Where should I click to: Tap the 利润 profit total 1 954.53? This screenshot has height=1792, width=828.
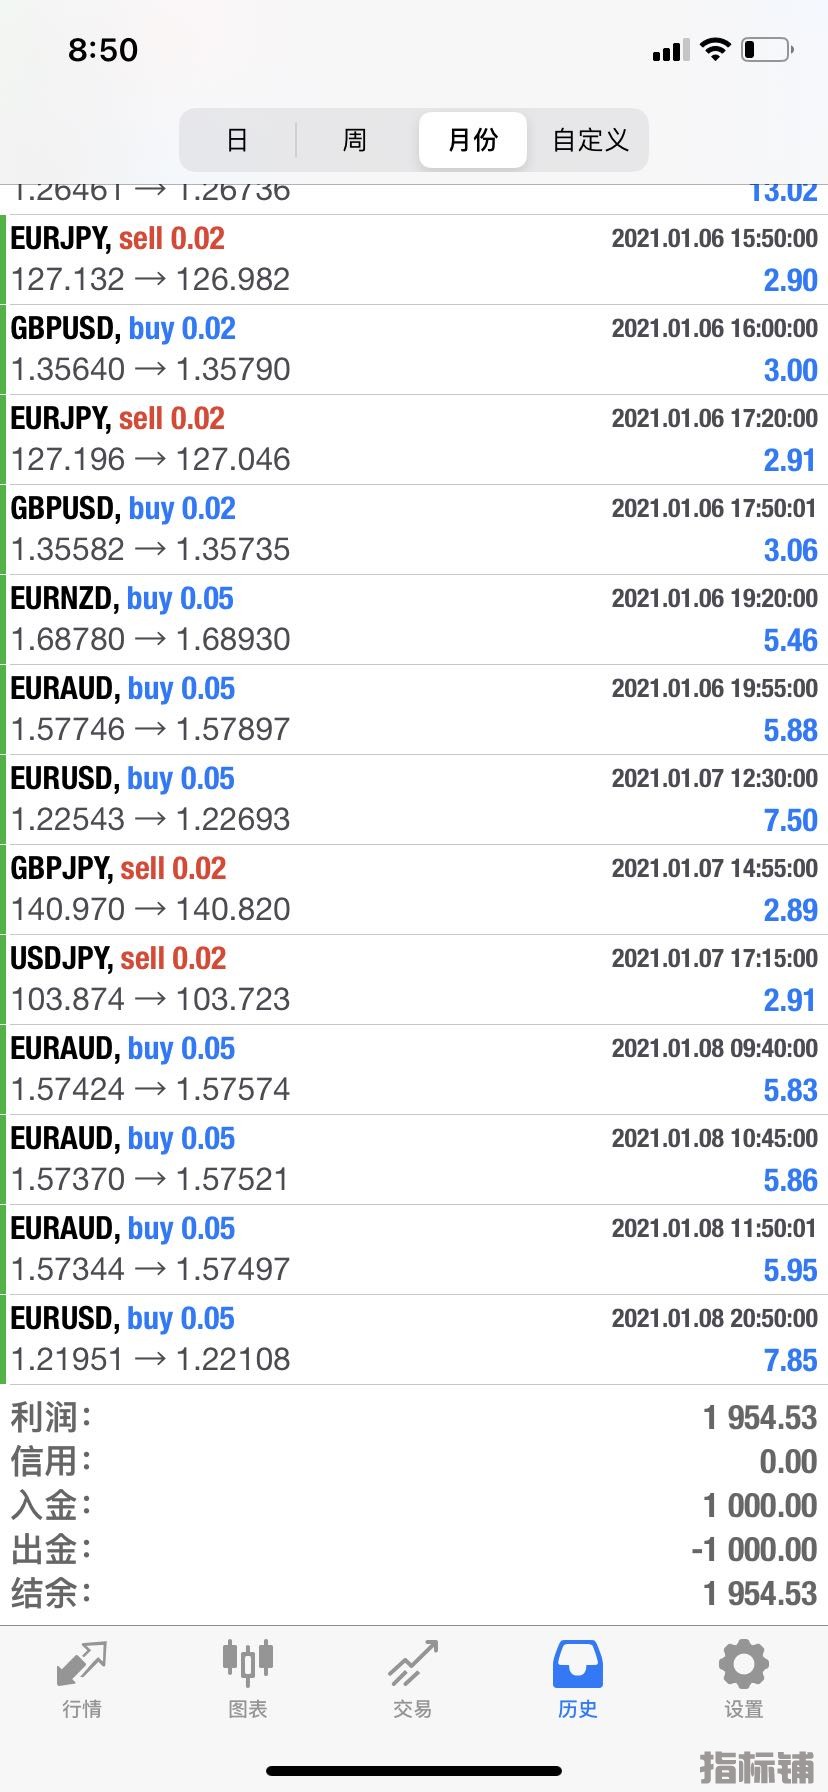[x=760, y=1418]
